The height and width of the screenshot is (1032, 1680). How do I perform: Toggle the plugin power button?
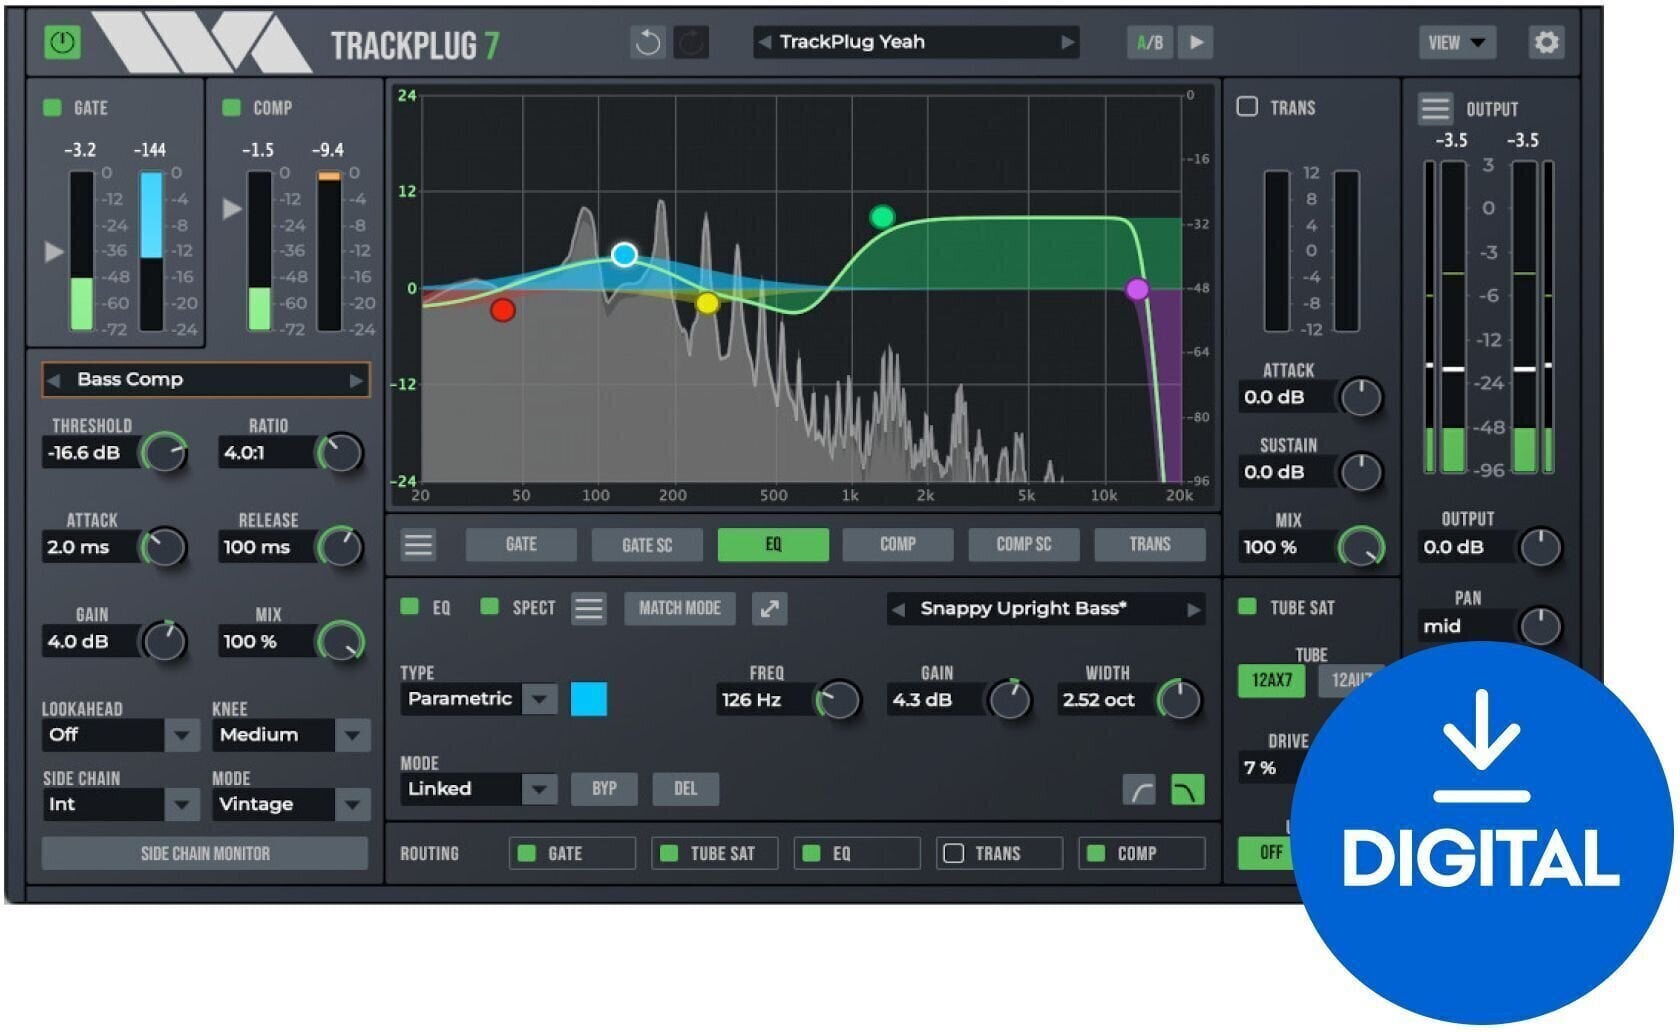click(x=60, y=42)
